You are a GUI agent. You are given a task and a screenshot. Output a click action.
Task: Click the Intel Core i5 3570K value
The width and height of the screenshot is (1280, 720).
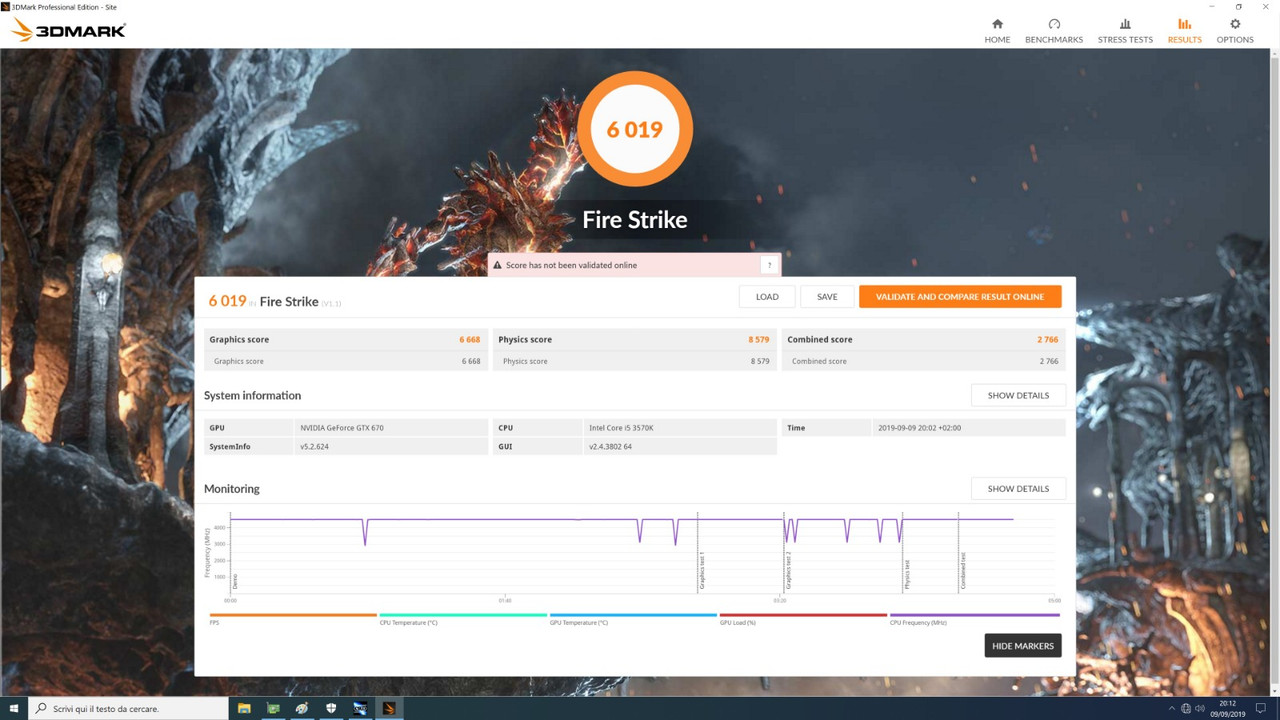[621, 428]
